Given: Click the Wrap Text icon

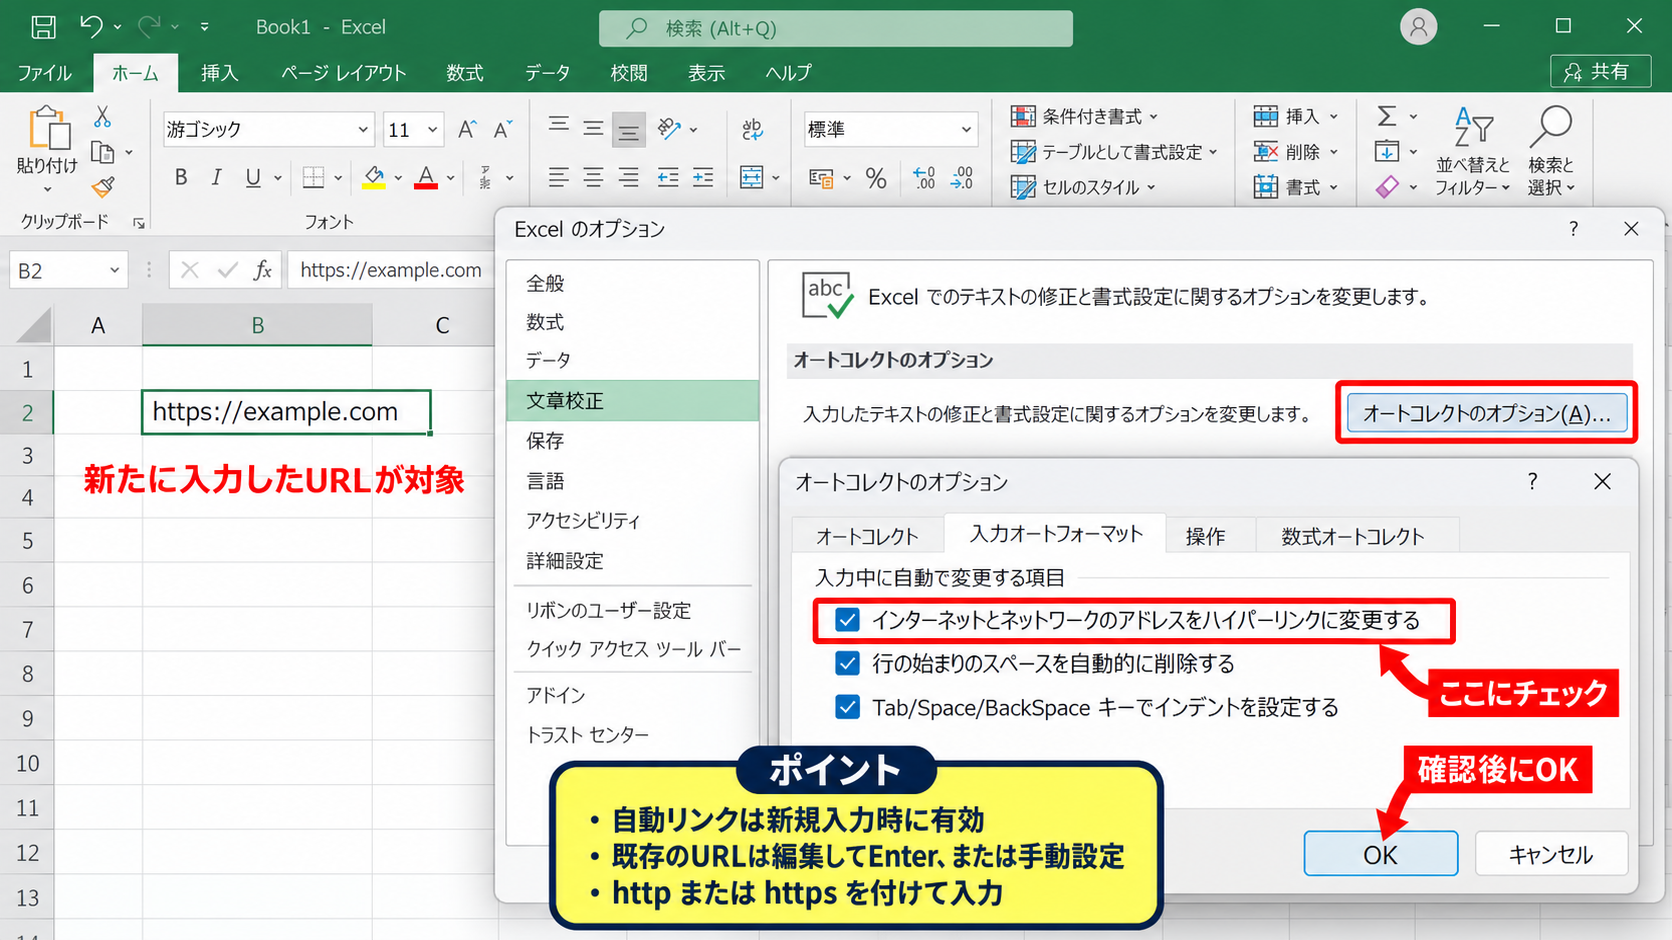Looking at the screenshot, I should (x=752, y=129).
